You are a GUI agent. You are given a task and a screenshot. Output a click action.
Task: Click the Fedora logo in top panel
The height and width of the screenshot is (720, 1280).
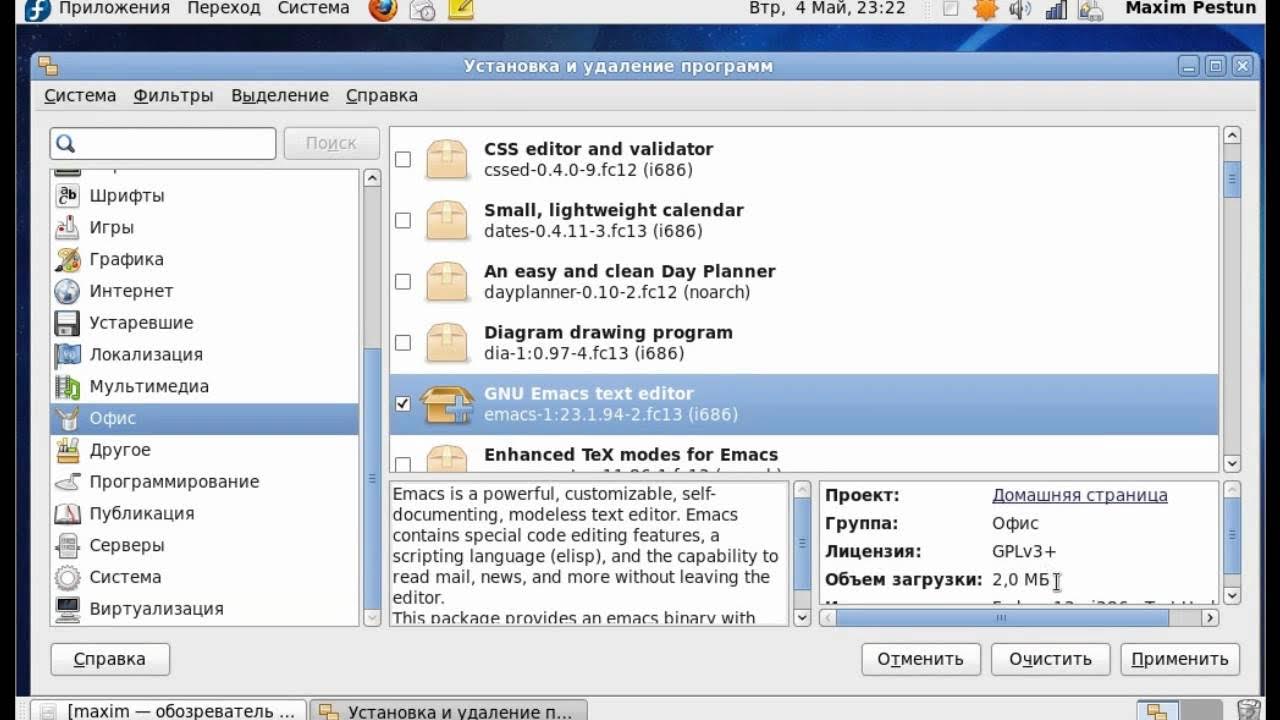(37, 9)
